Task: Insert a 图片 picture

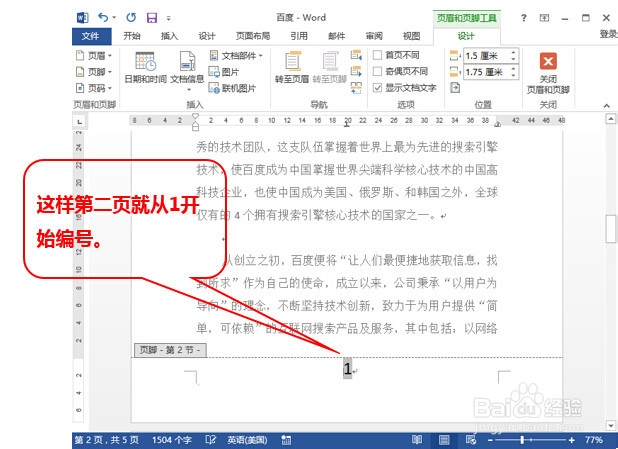Action: point(224,72)
